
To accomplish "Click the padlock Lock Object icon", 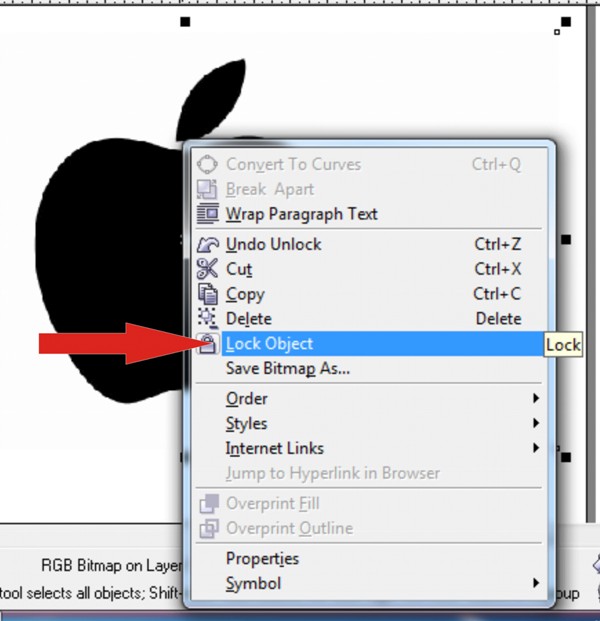I will coord(208,343).
